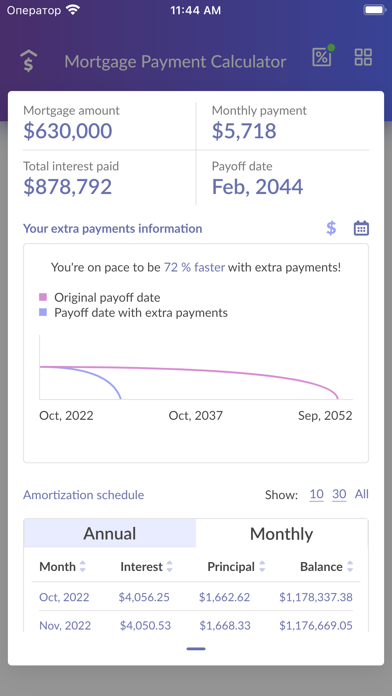Select the Nov, 2022 table row month

[65, 625]
